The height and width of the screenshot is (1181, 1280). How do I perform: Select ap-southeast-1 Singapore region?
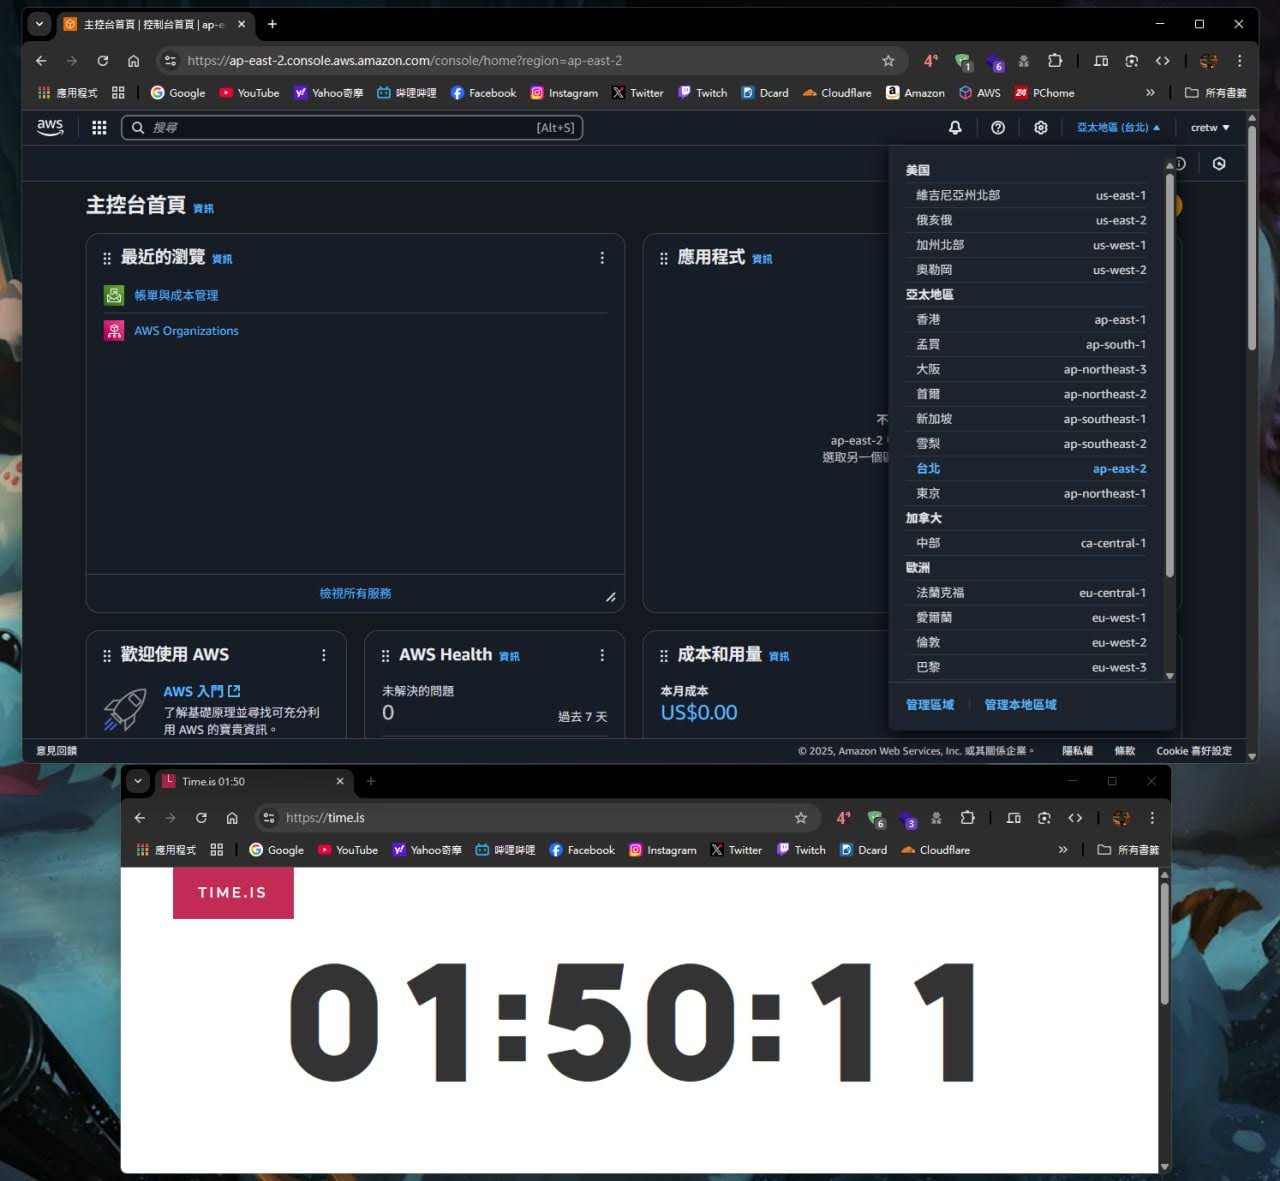click(1031, 419)
